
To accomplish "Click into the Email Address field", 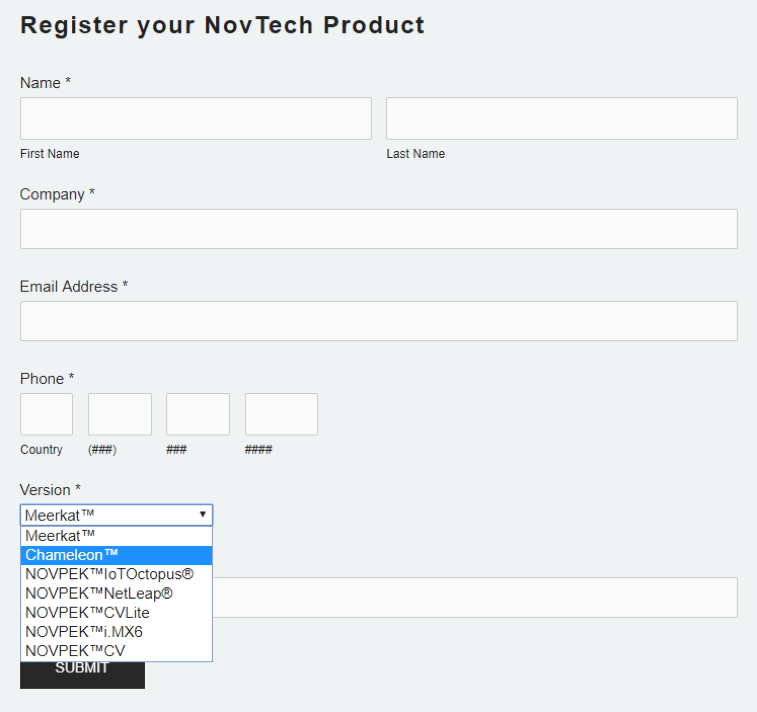I will (x=378, y=321).
